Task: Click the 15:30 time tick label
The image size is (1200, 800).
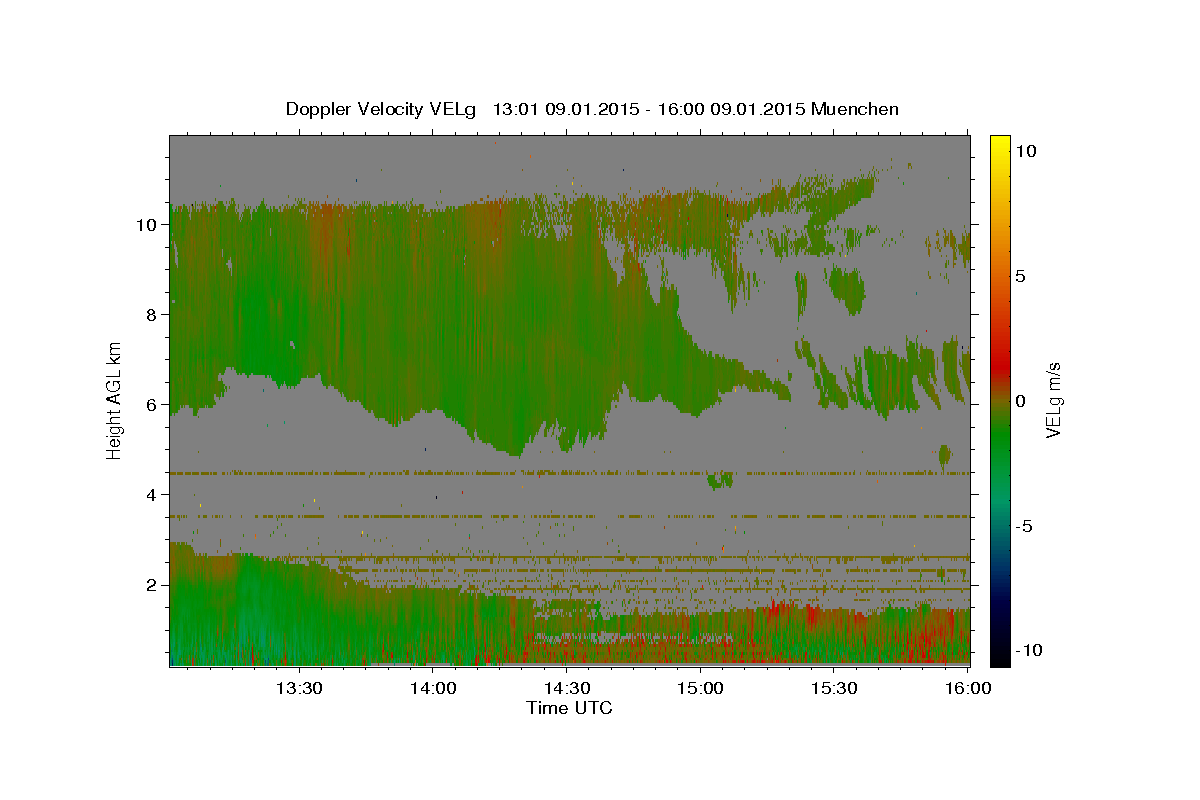Action: point(834,688)
